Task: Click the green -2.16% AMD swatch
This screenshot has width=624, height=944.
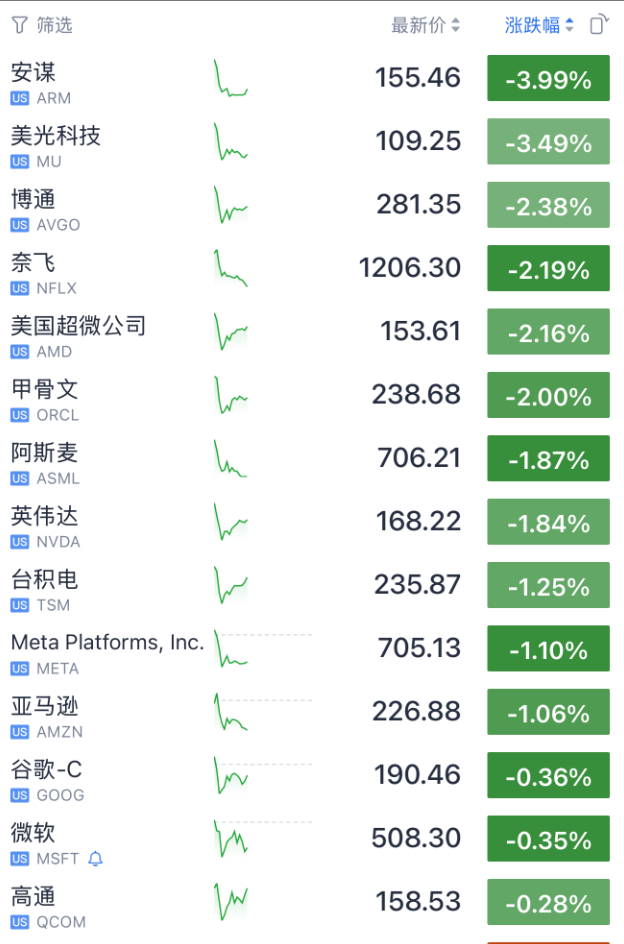Action: (x=548, y=334)
